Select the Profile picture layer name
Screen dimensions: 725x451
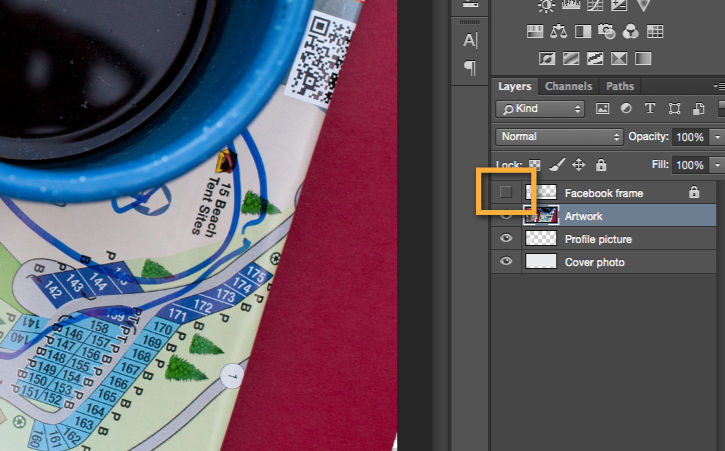tap(598, 240)
